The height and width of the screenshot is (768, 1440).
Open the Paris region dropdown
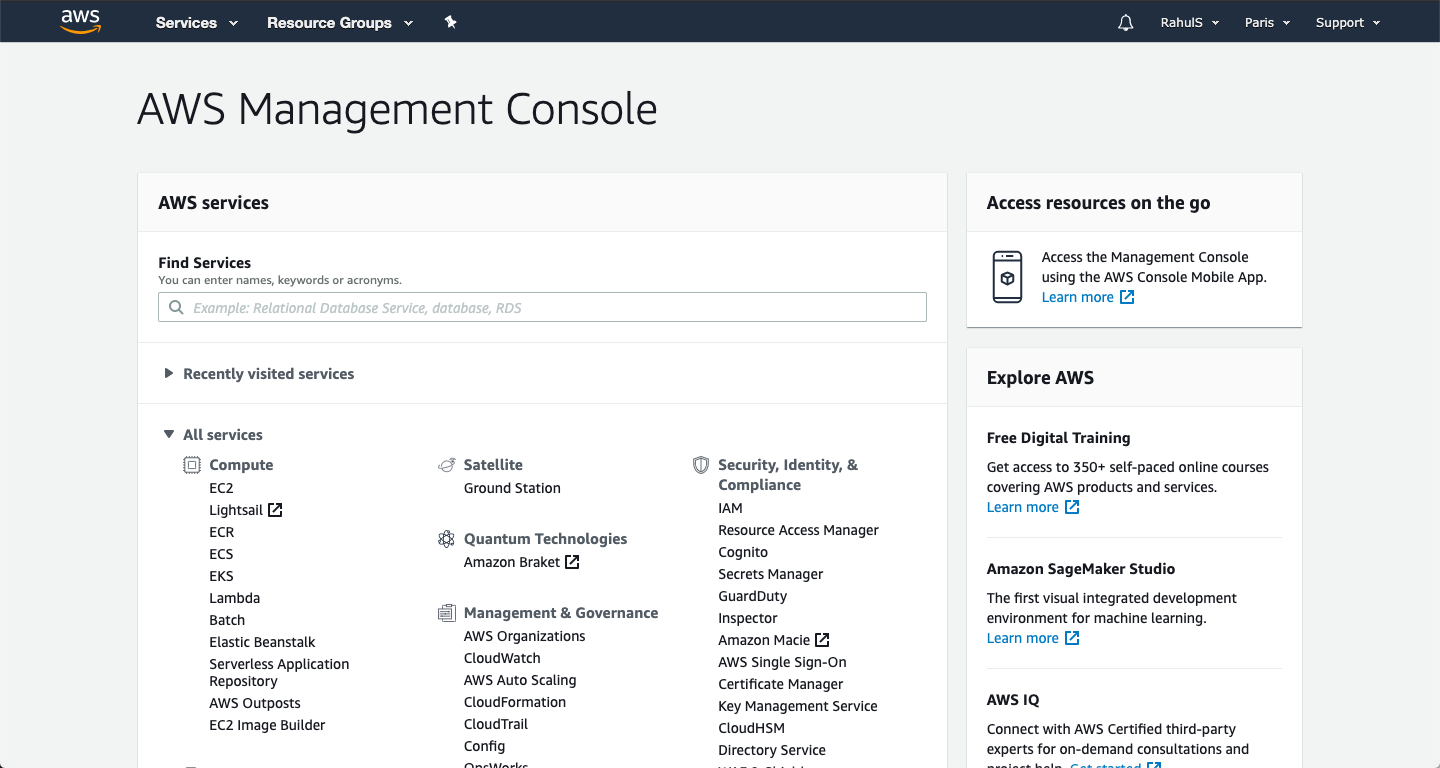coord(1267,23)
